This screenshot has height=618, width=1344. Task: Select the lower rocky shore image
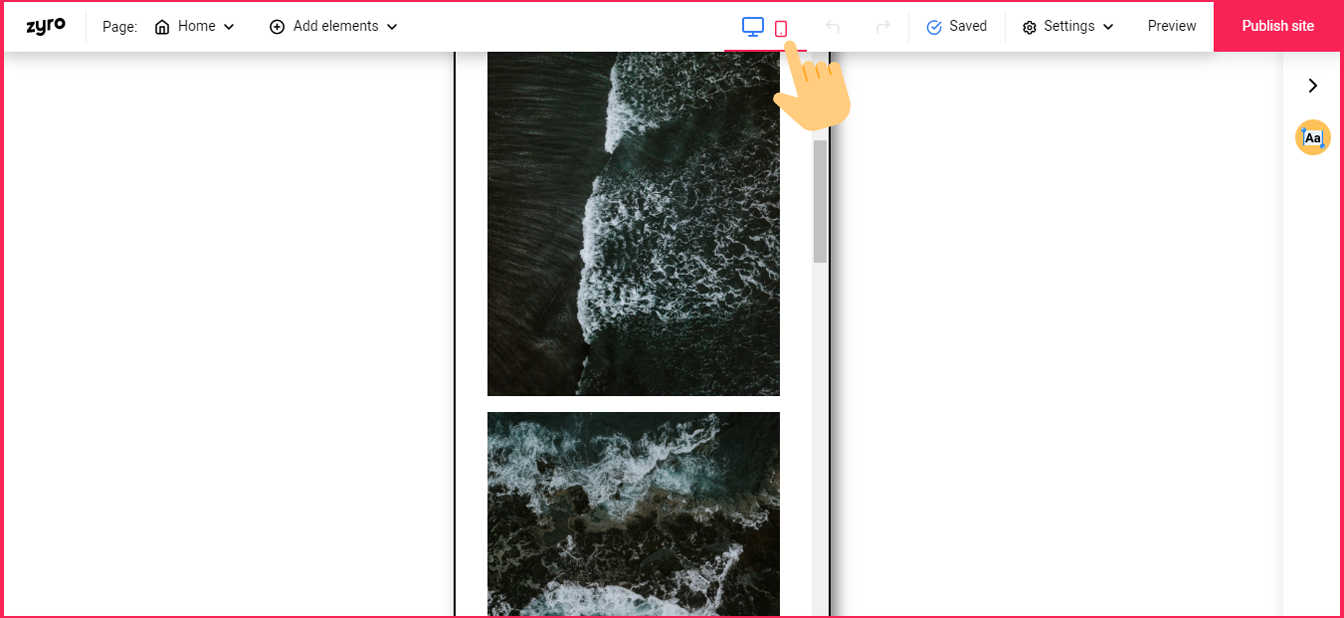(633, 514)
